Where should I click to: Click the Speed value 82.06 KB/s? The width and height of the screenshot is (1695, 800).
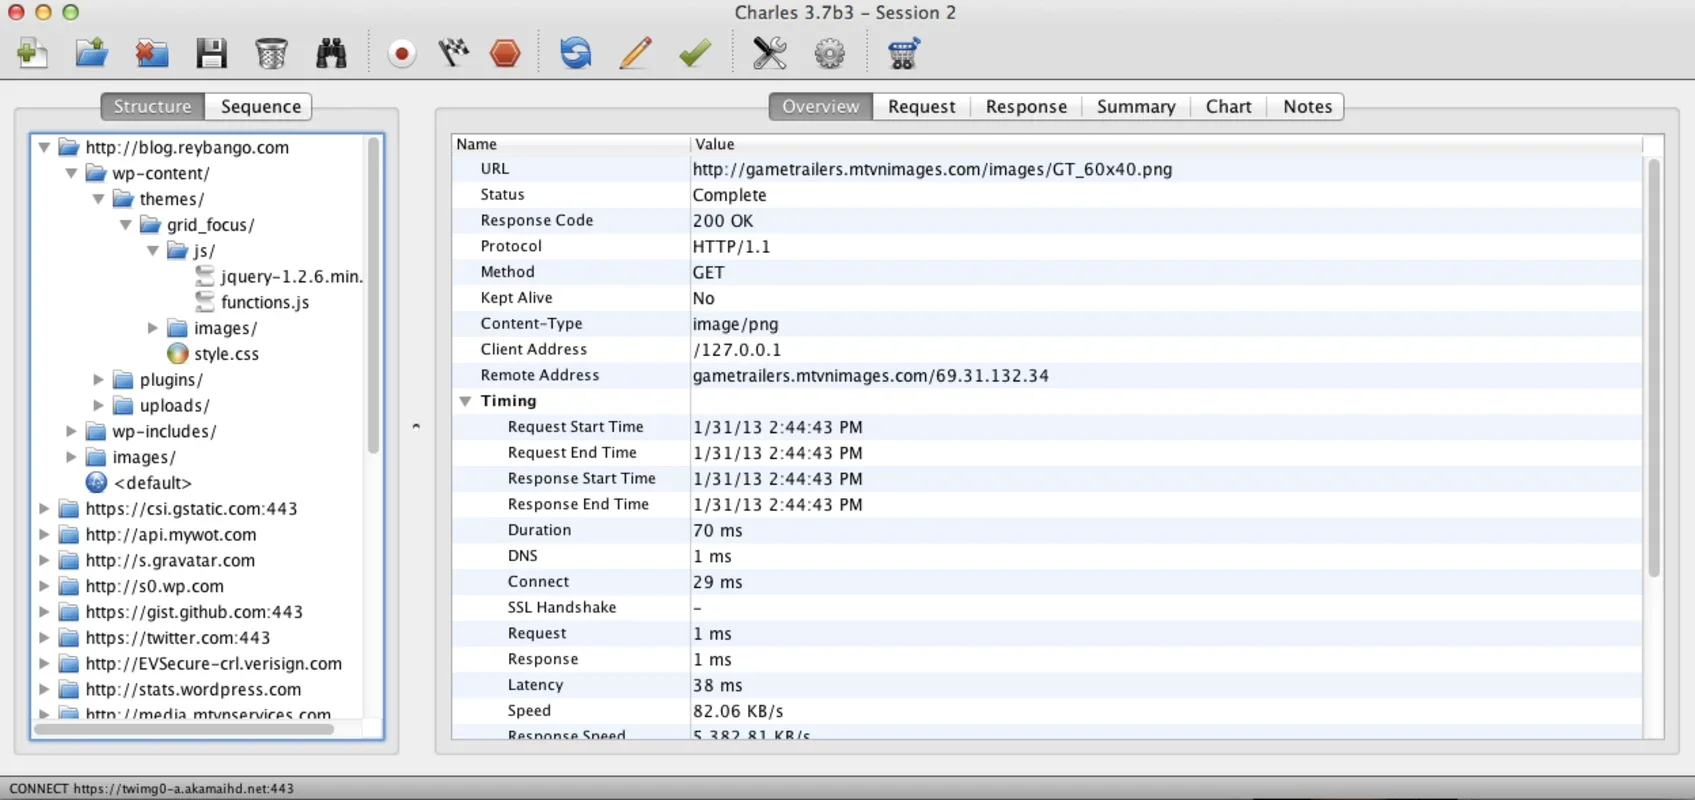(738, 711)
